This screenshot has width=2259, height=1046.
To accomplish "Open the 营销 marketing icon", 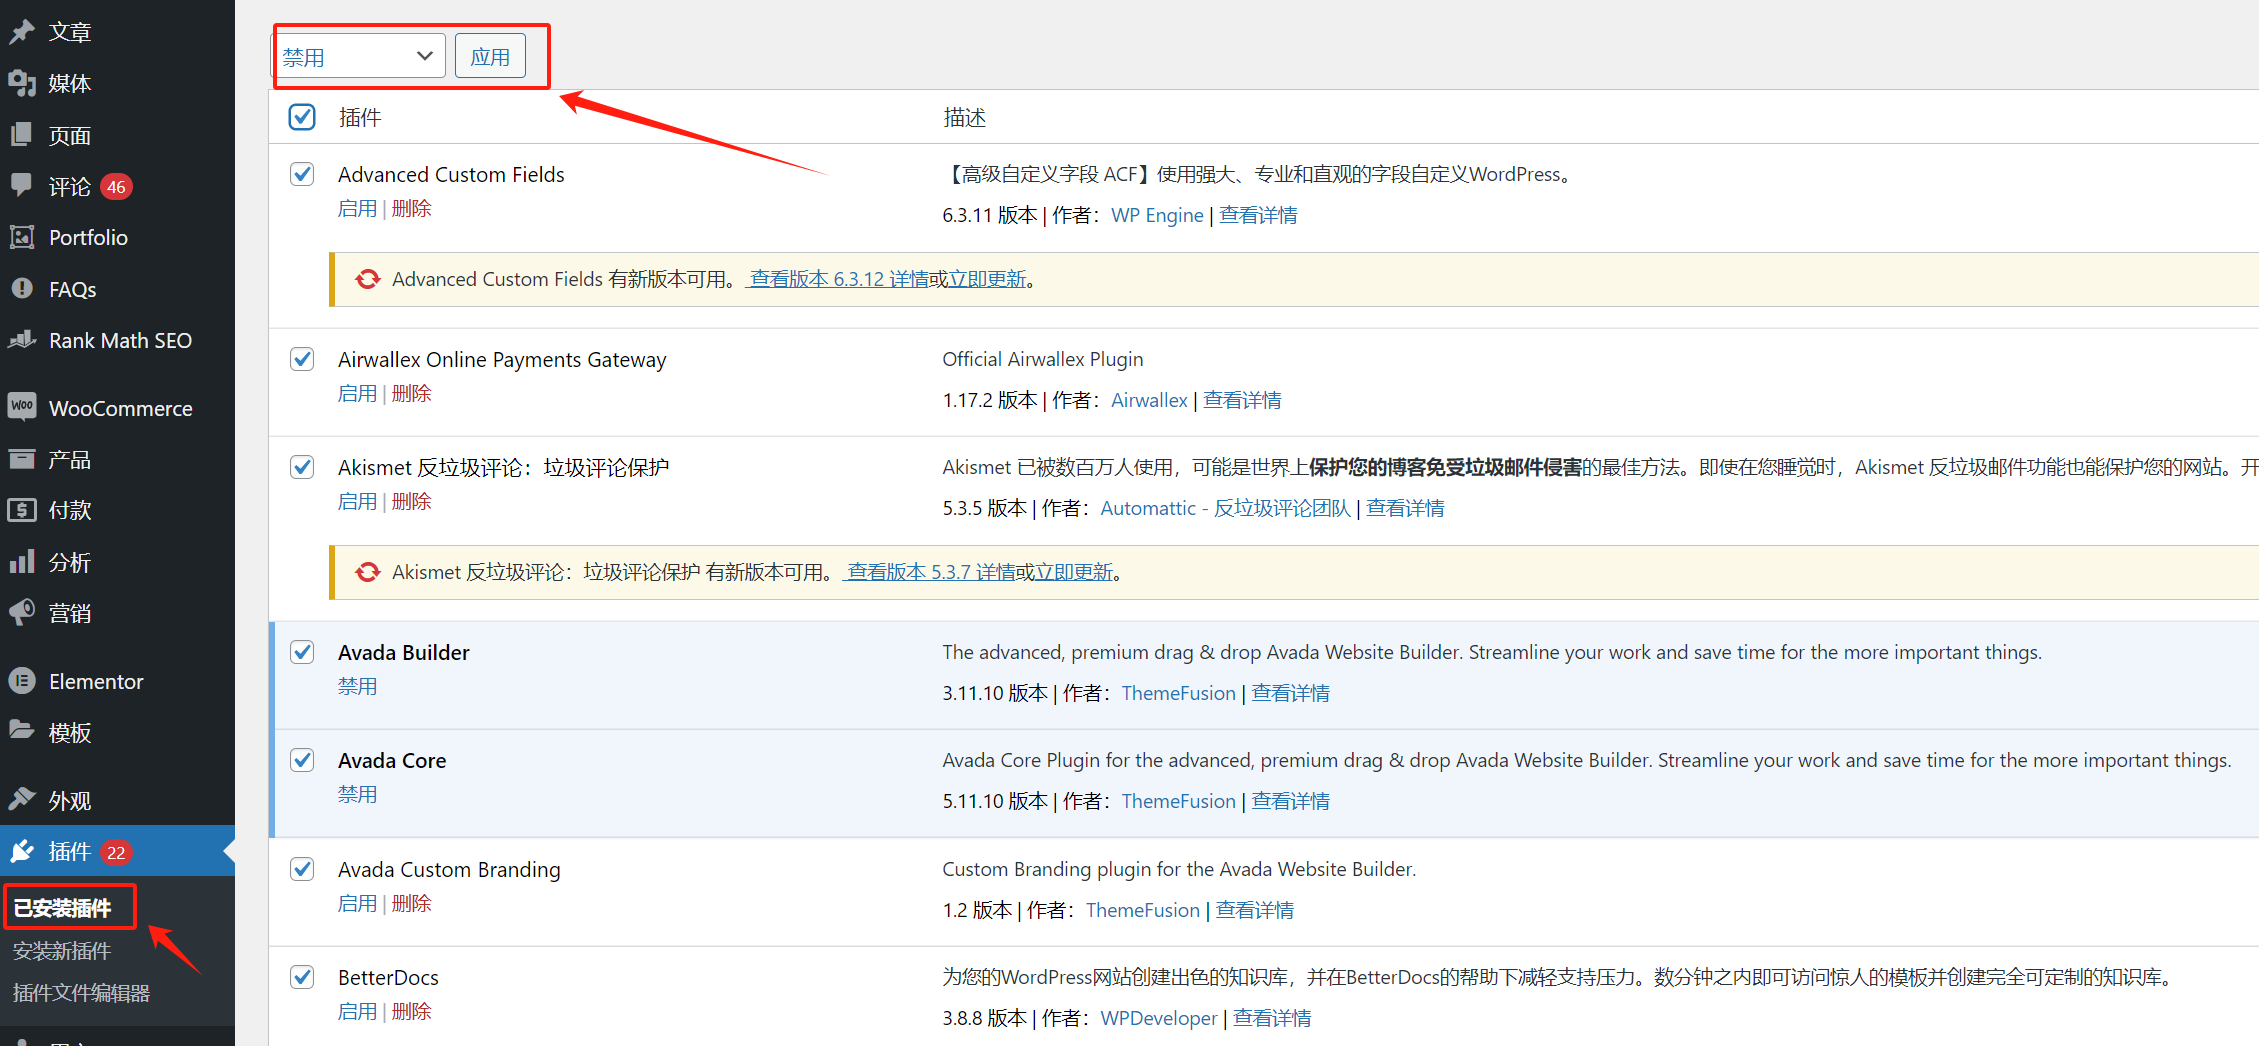I will [24, 612].
